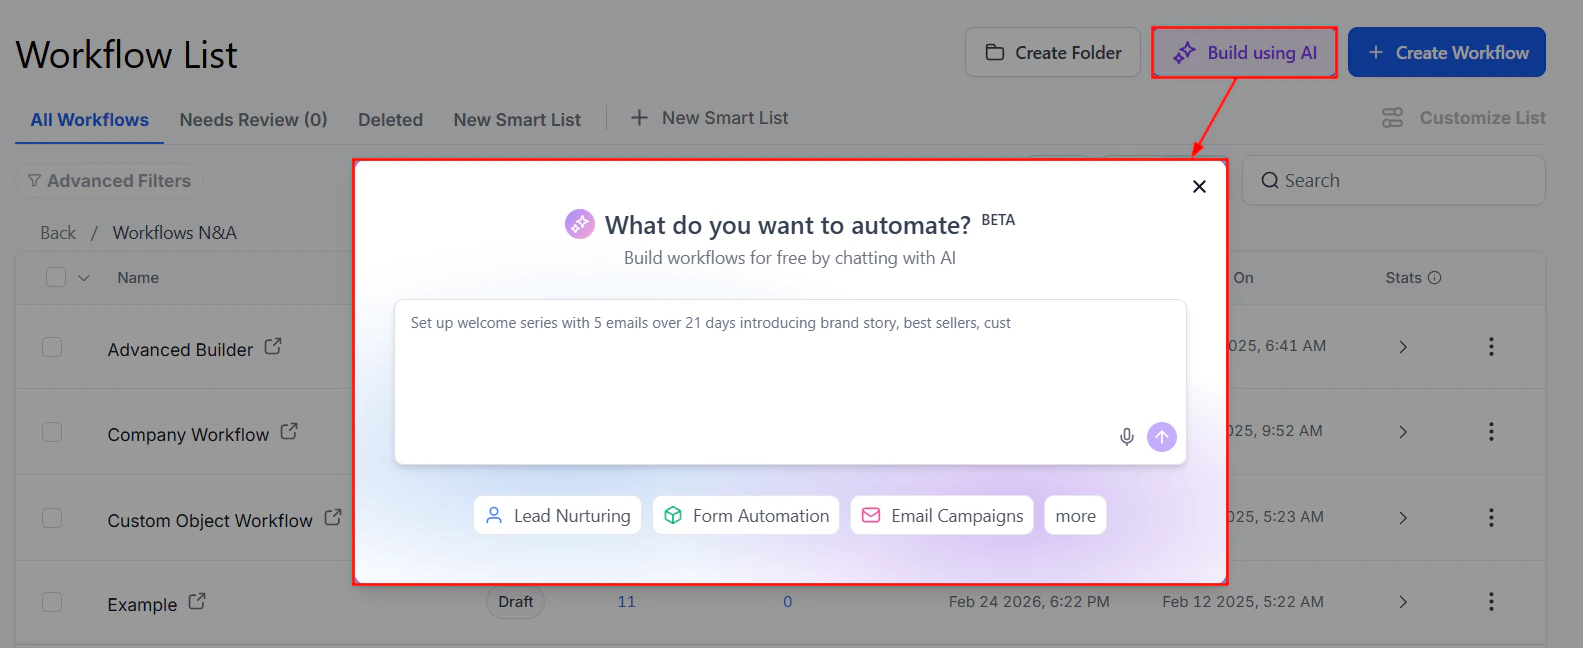Screen dimensions: 1583x648
Task: Add a smart list with the plus New Smart List
Action: [x=709, y=118]
